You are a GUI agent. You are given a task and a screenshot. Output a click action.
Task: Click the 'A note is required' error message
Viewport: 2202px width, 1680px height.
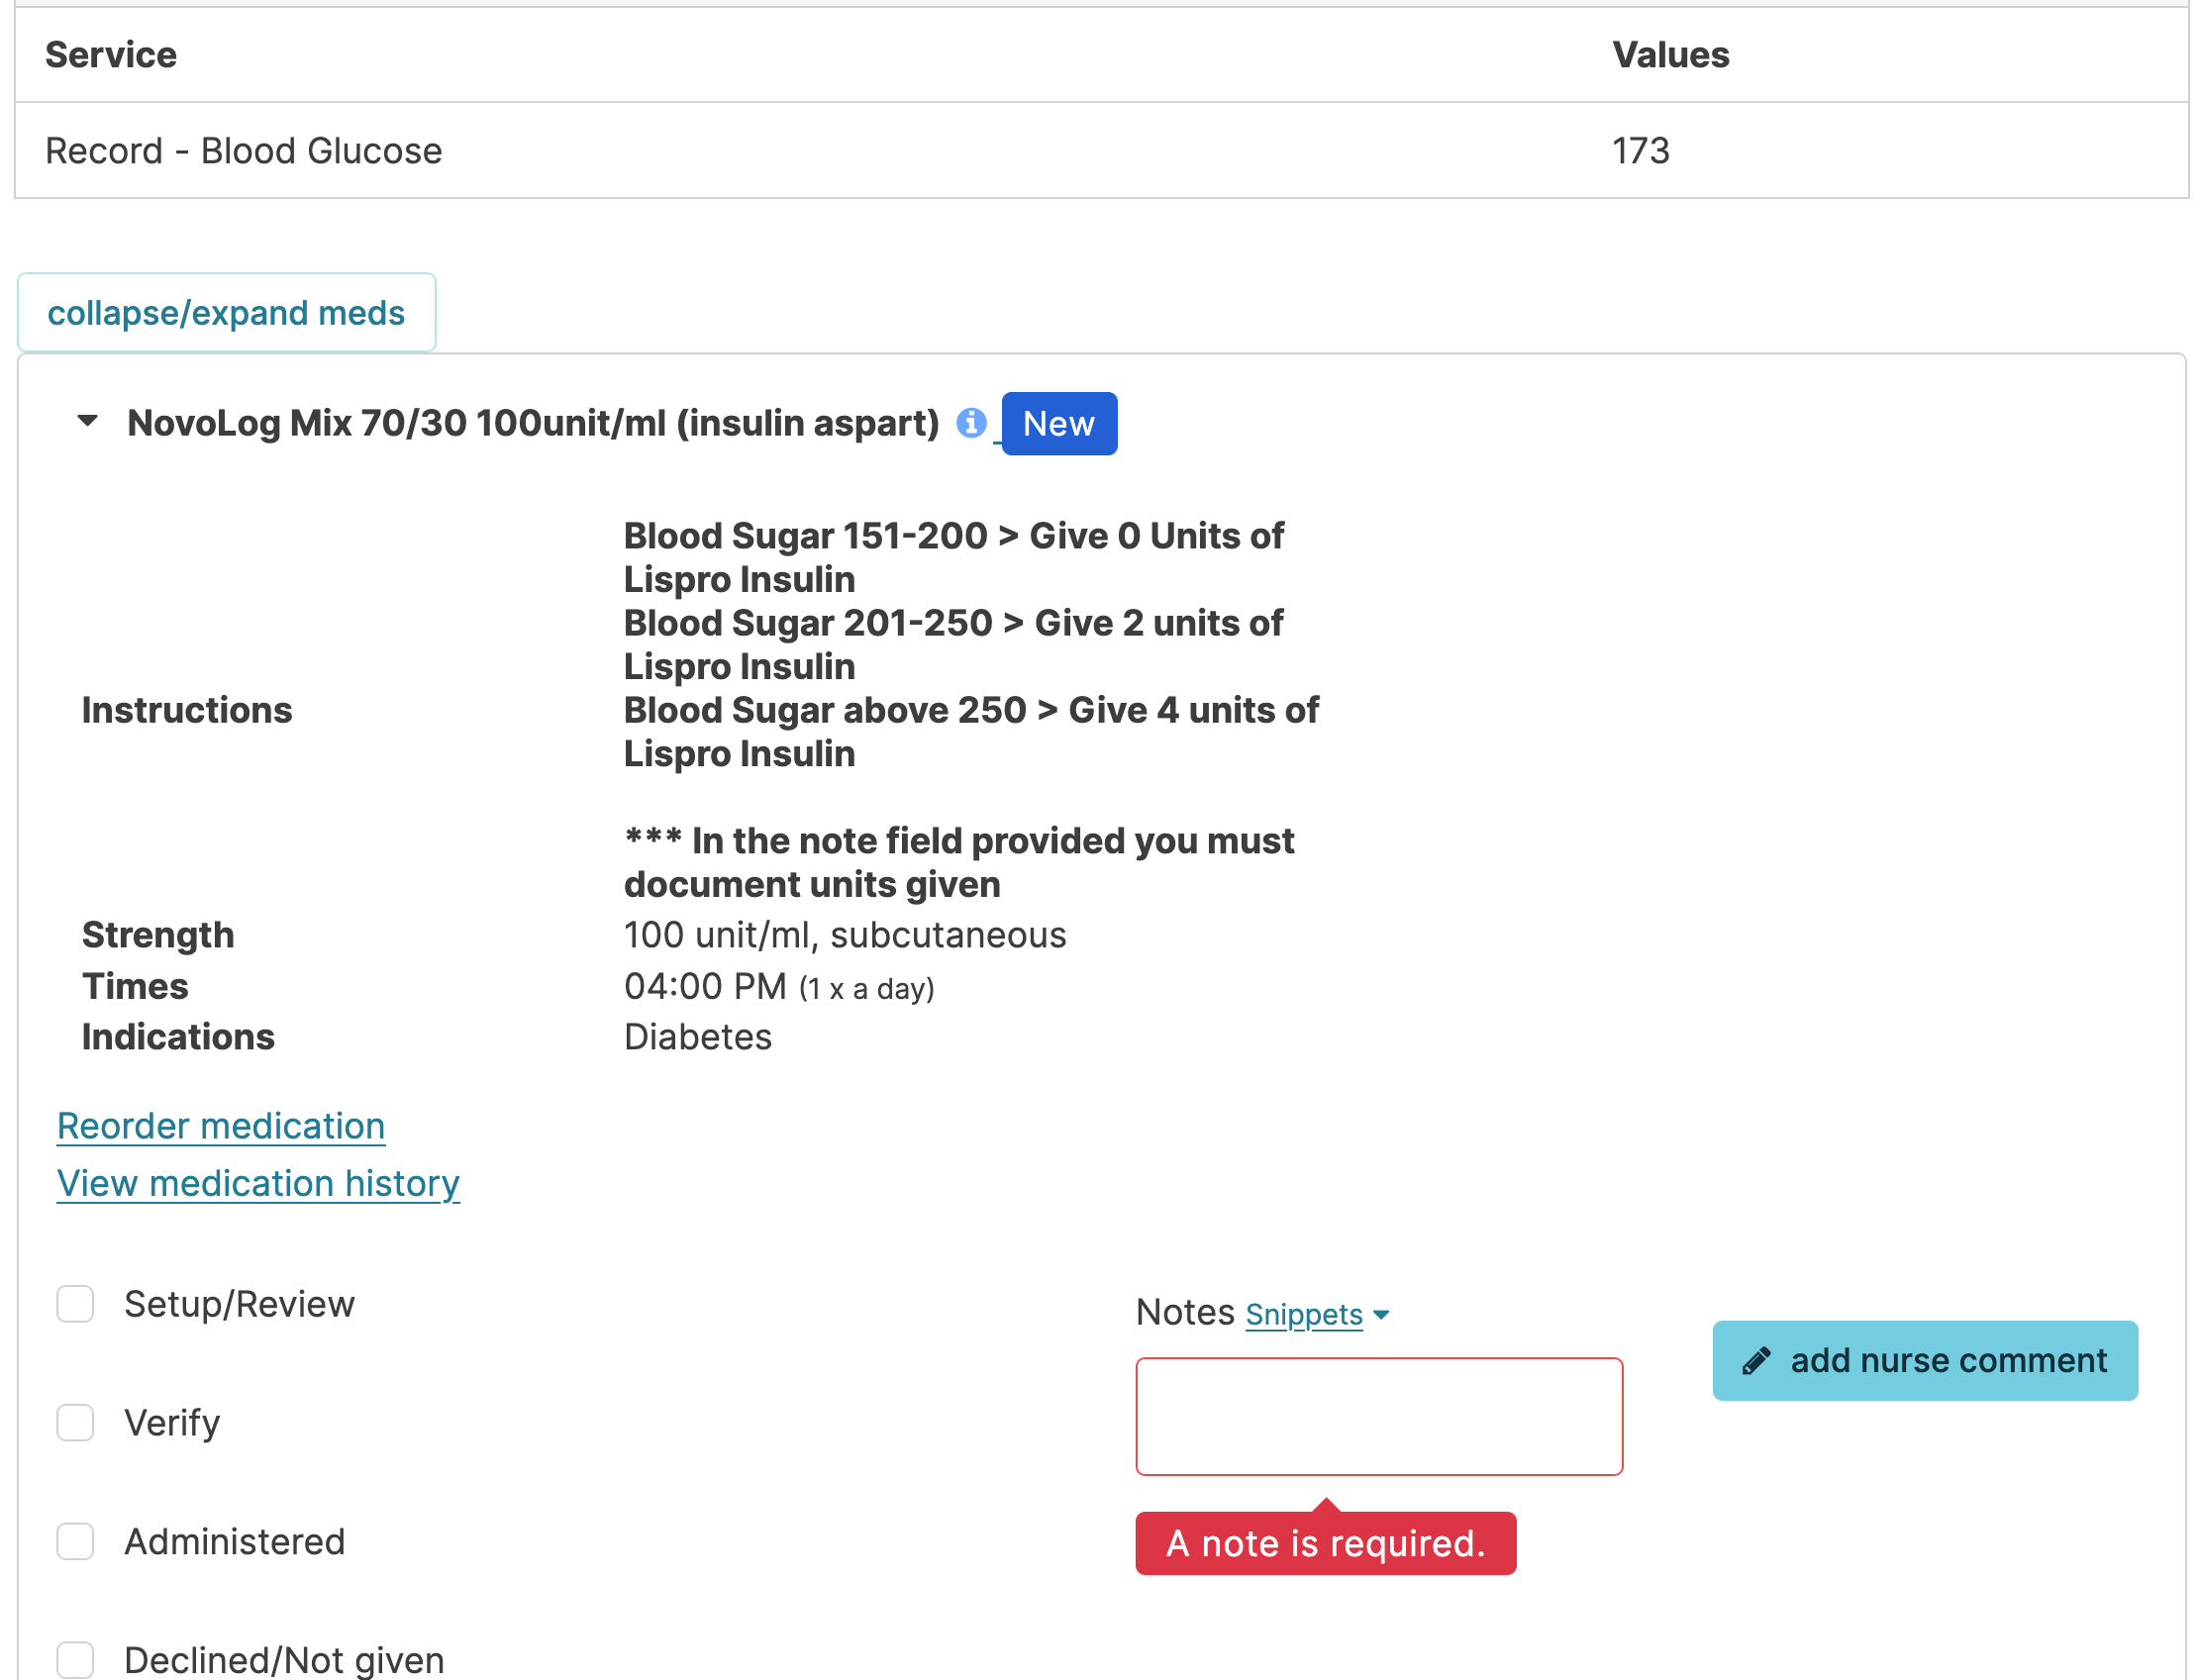(1325, 1544)
